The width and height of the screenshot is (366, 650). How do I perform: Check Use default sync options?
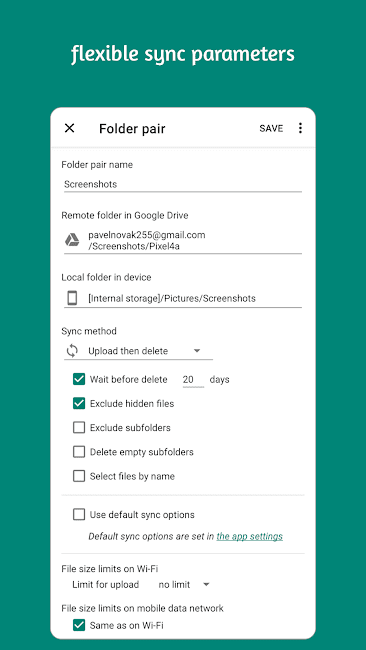pos(79,514)
